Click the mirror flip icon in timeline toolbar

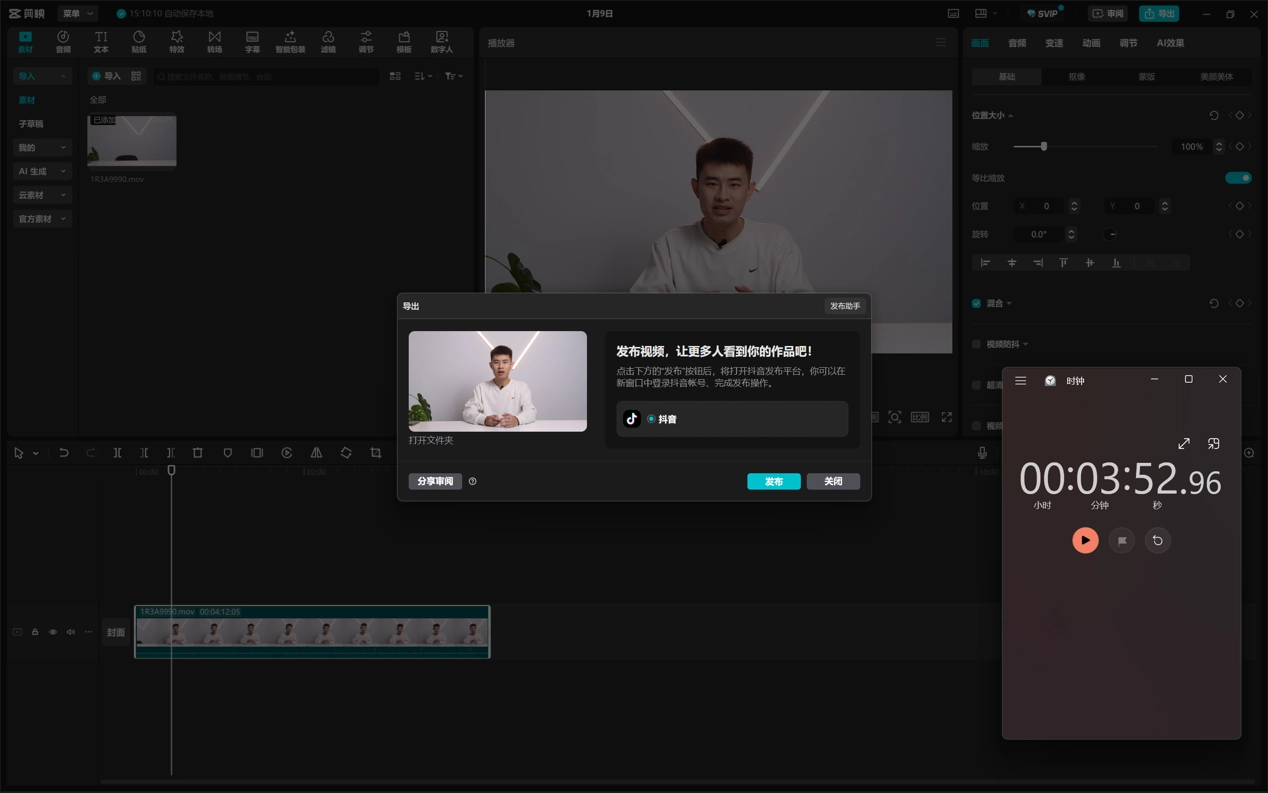click(x=316, y=453)
